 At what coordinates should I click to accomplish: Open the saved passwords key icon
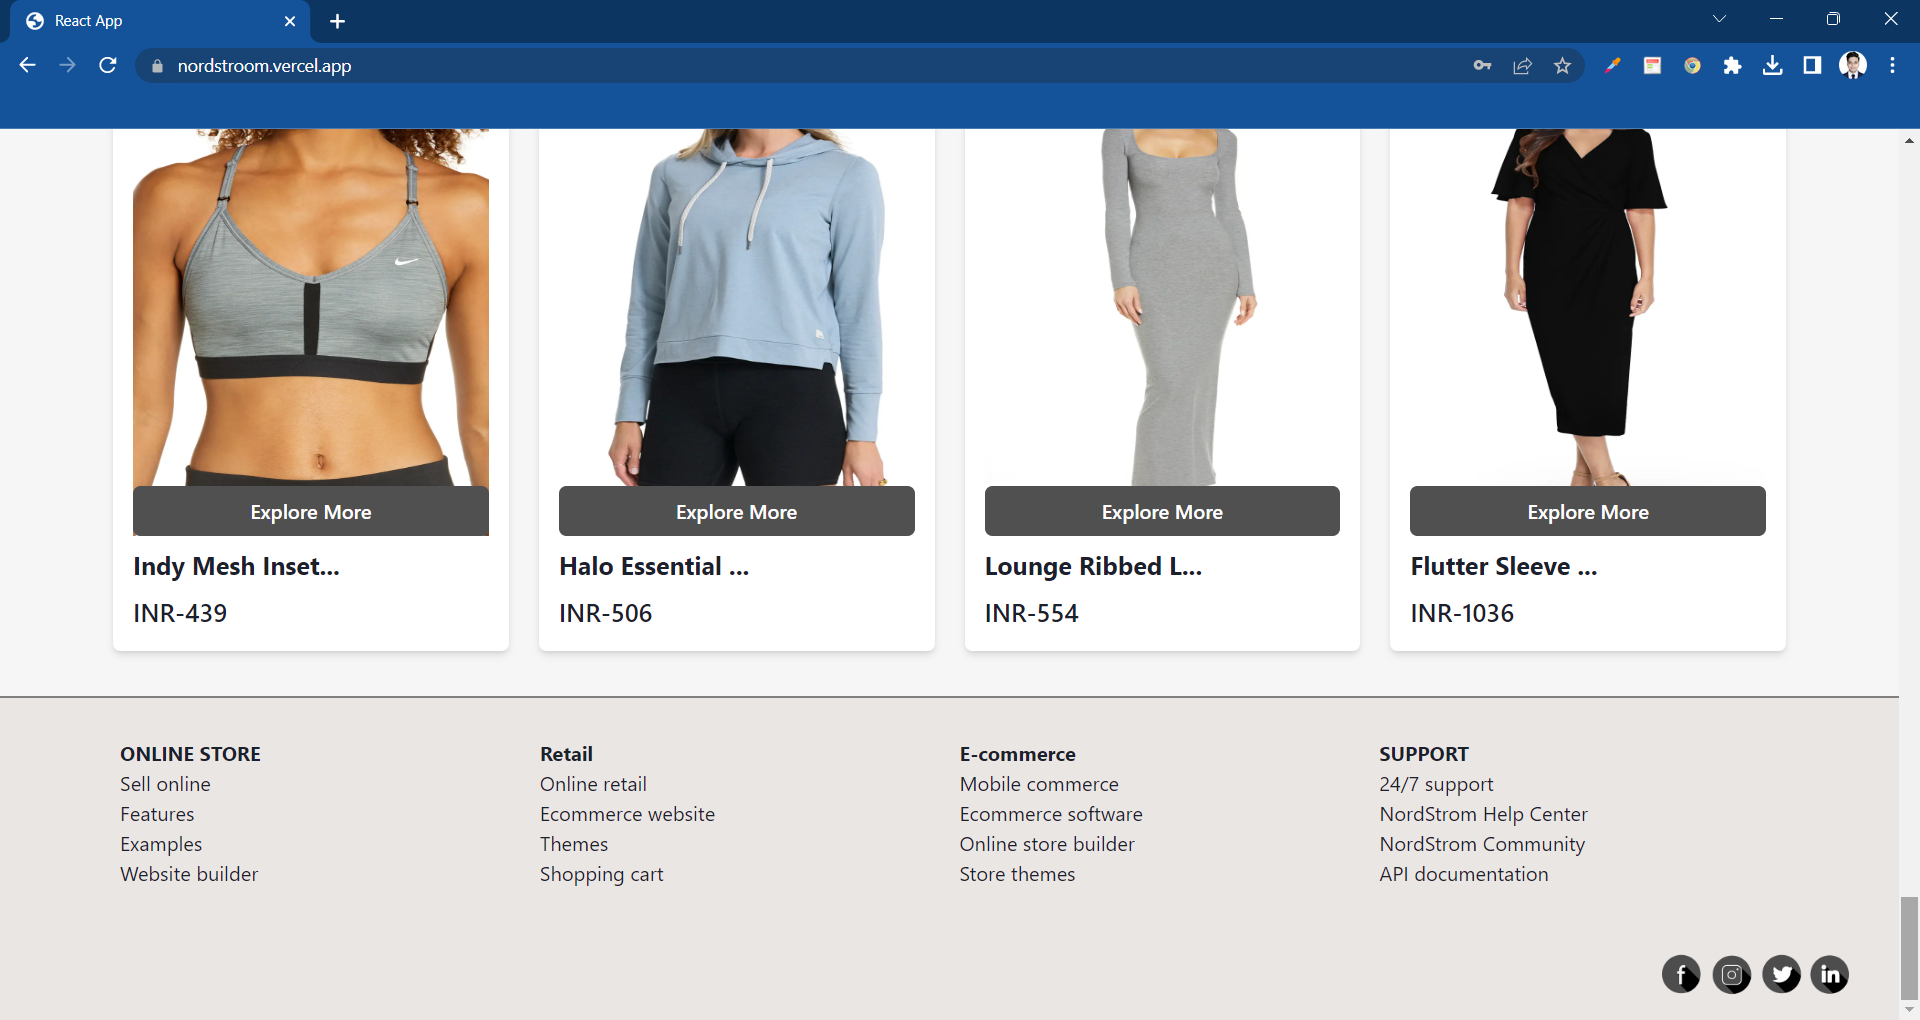[1482, 66]
